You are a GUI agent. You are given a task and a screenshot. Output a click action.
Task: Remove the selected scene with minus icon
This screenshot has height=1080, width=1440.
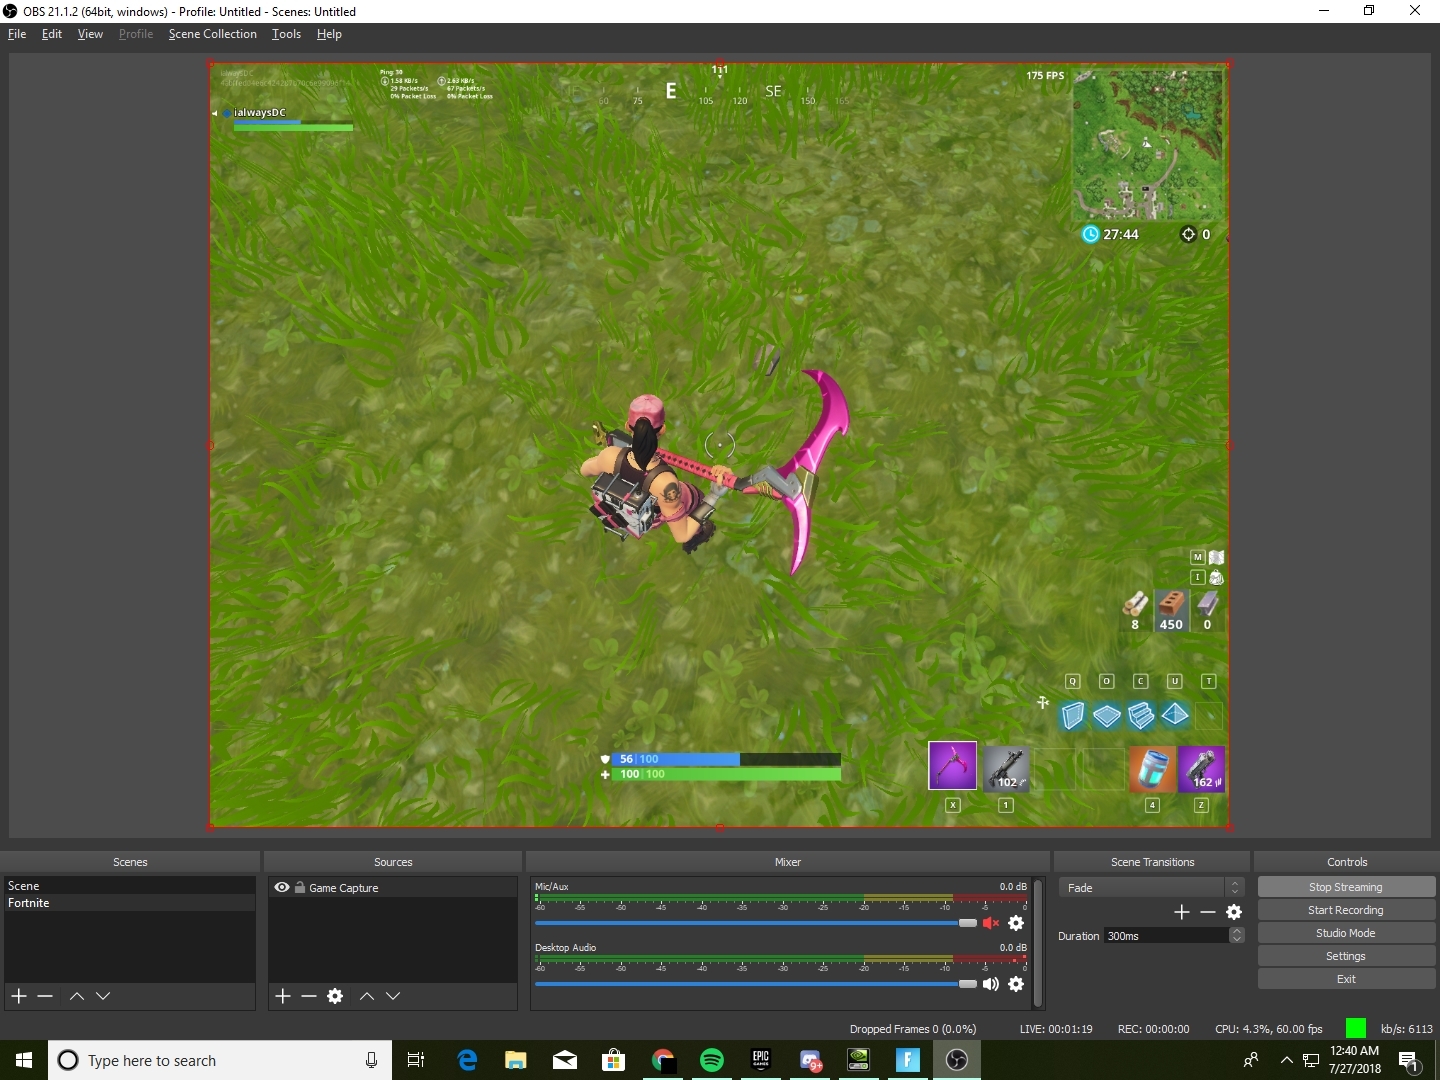pos(45,996)
